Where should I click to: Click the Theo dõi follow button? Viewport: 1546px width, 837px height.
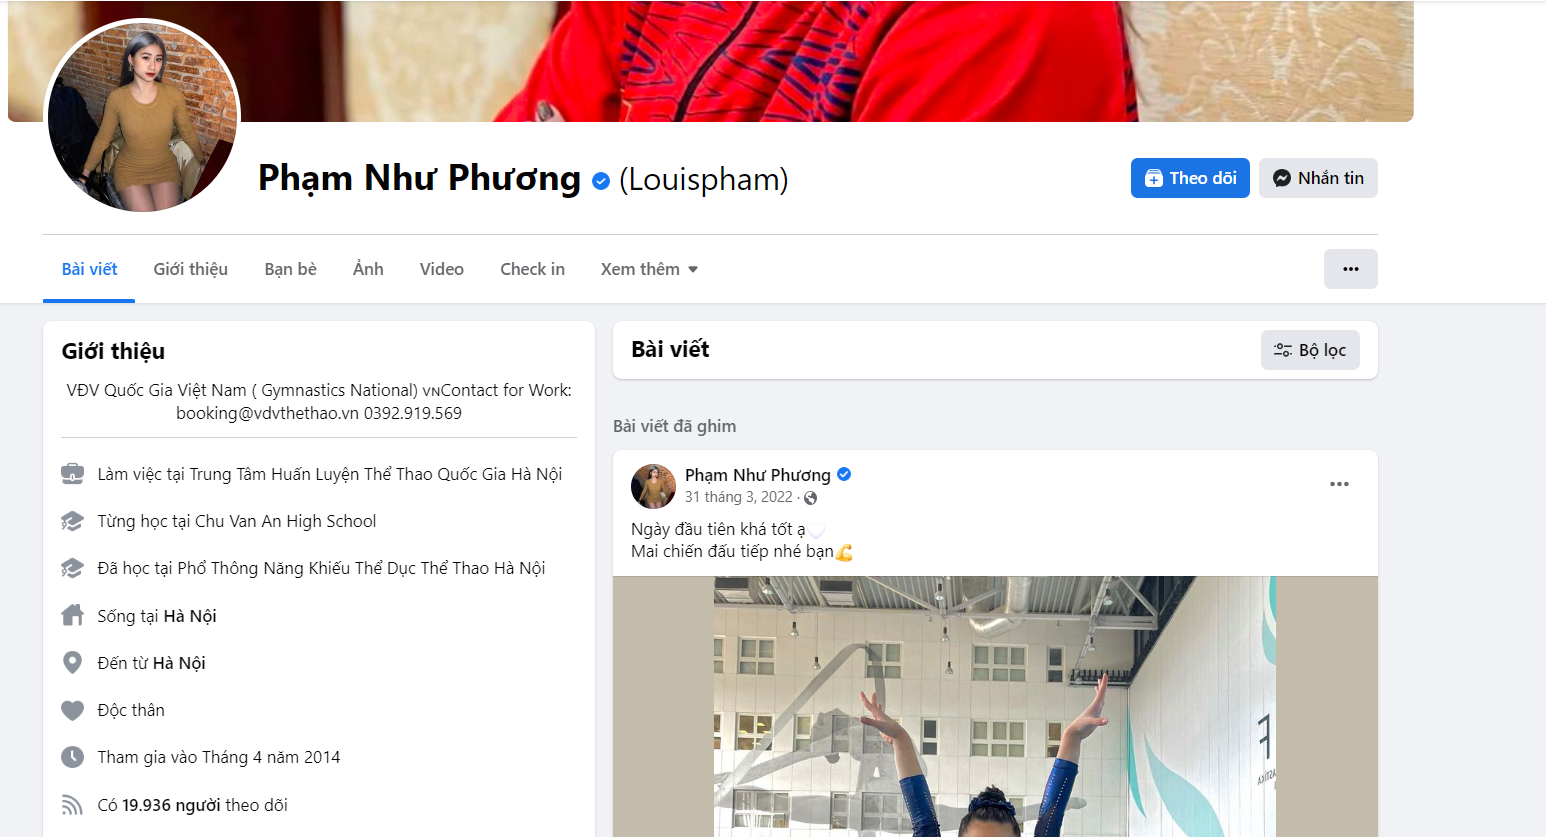(1190, 178)
